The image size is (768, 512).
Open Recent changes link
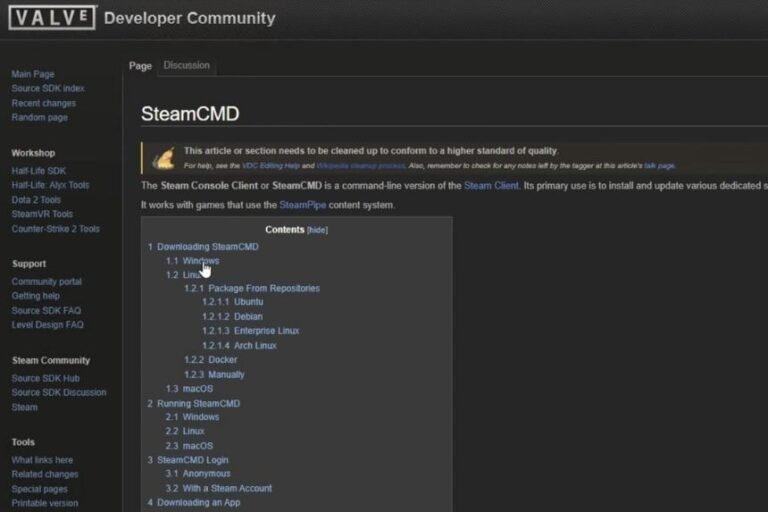coord(44,103)
